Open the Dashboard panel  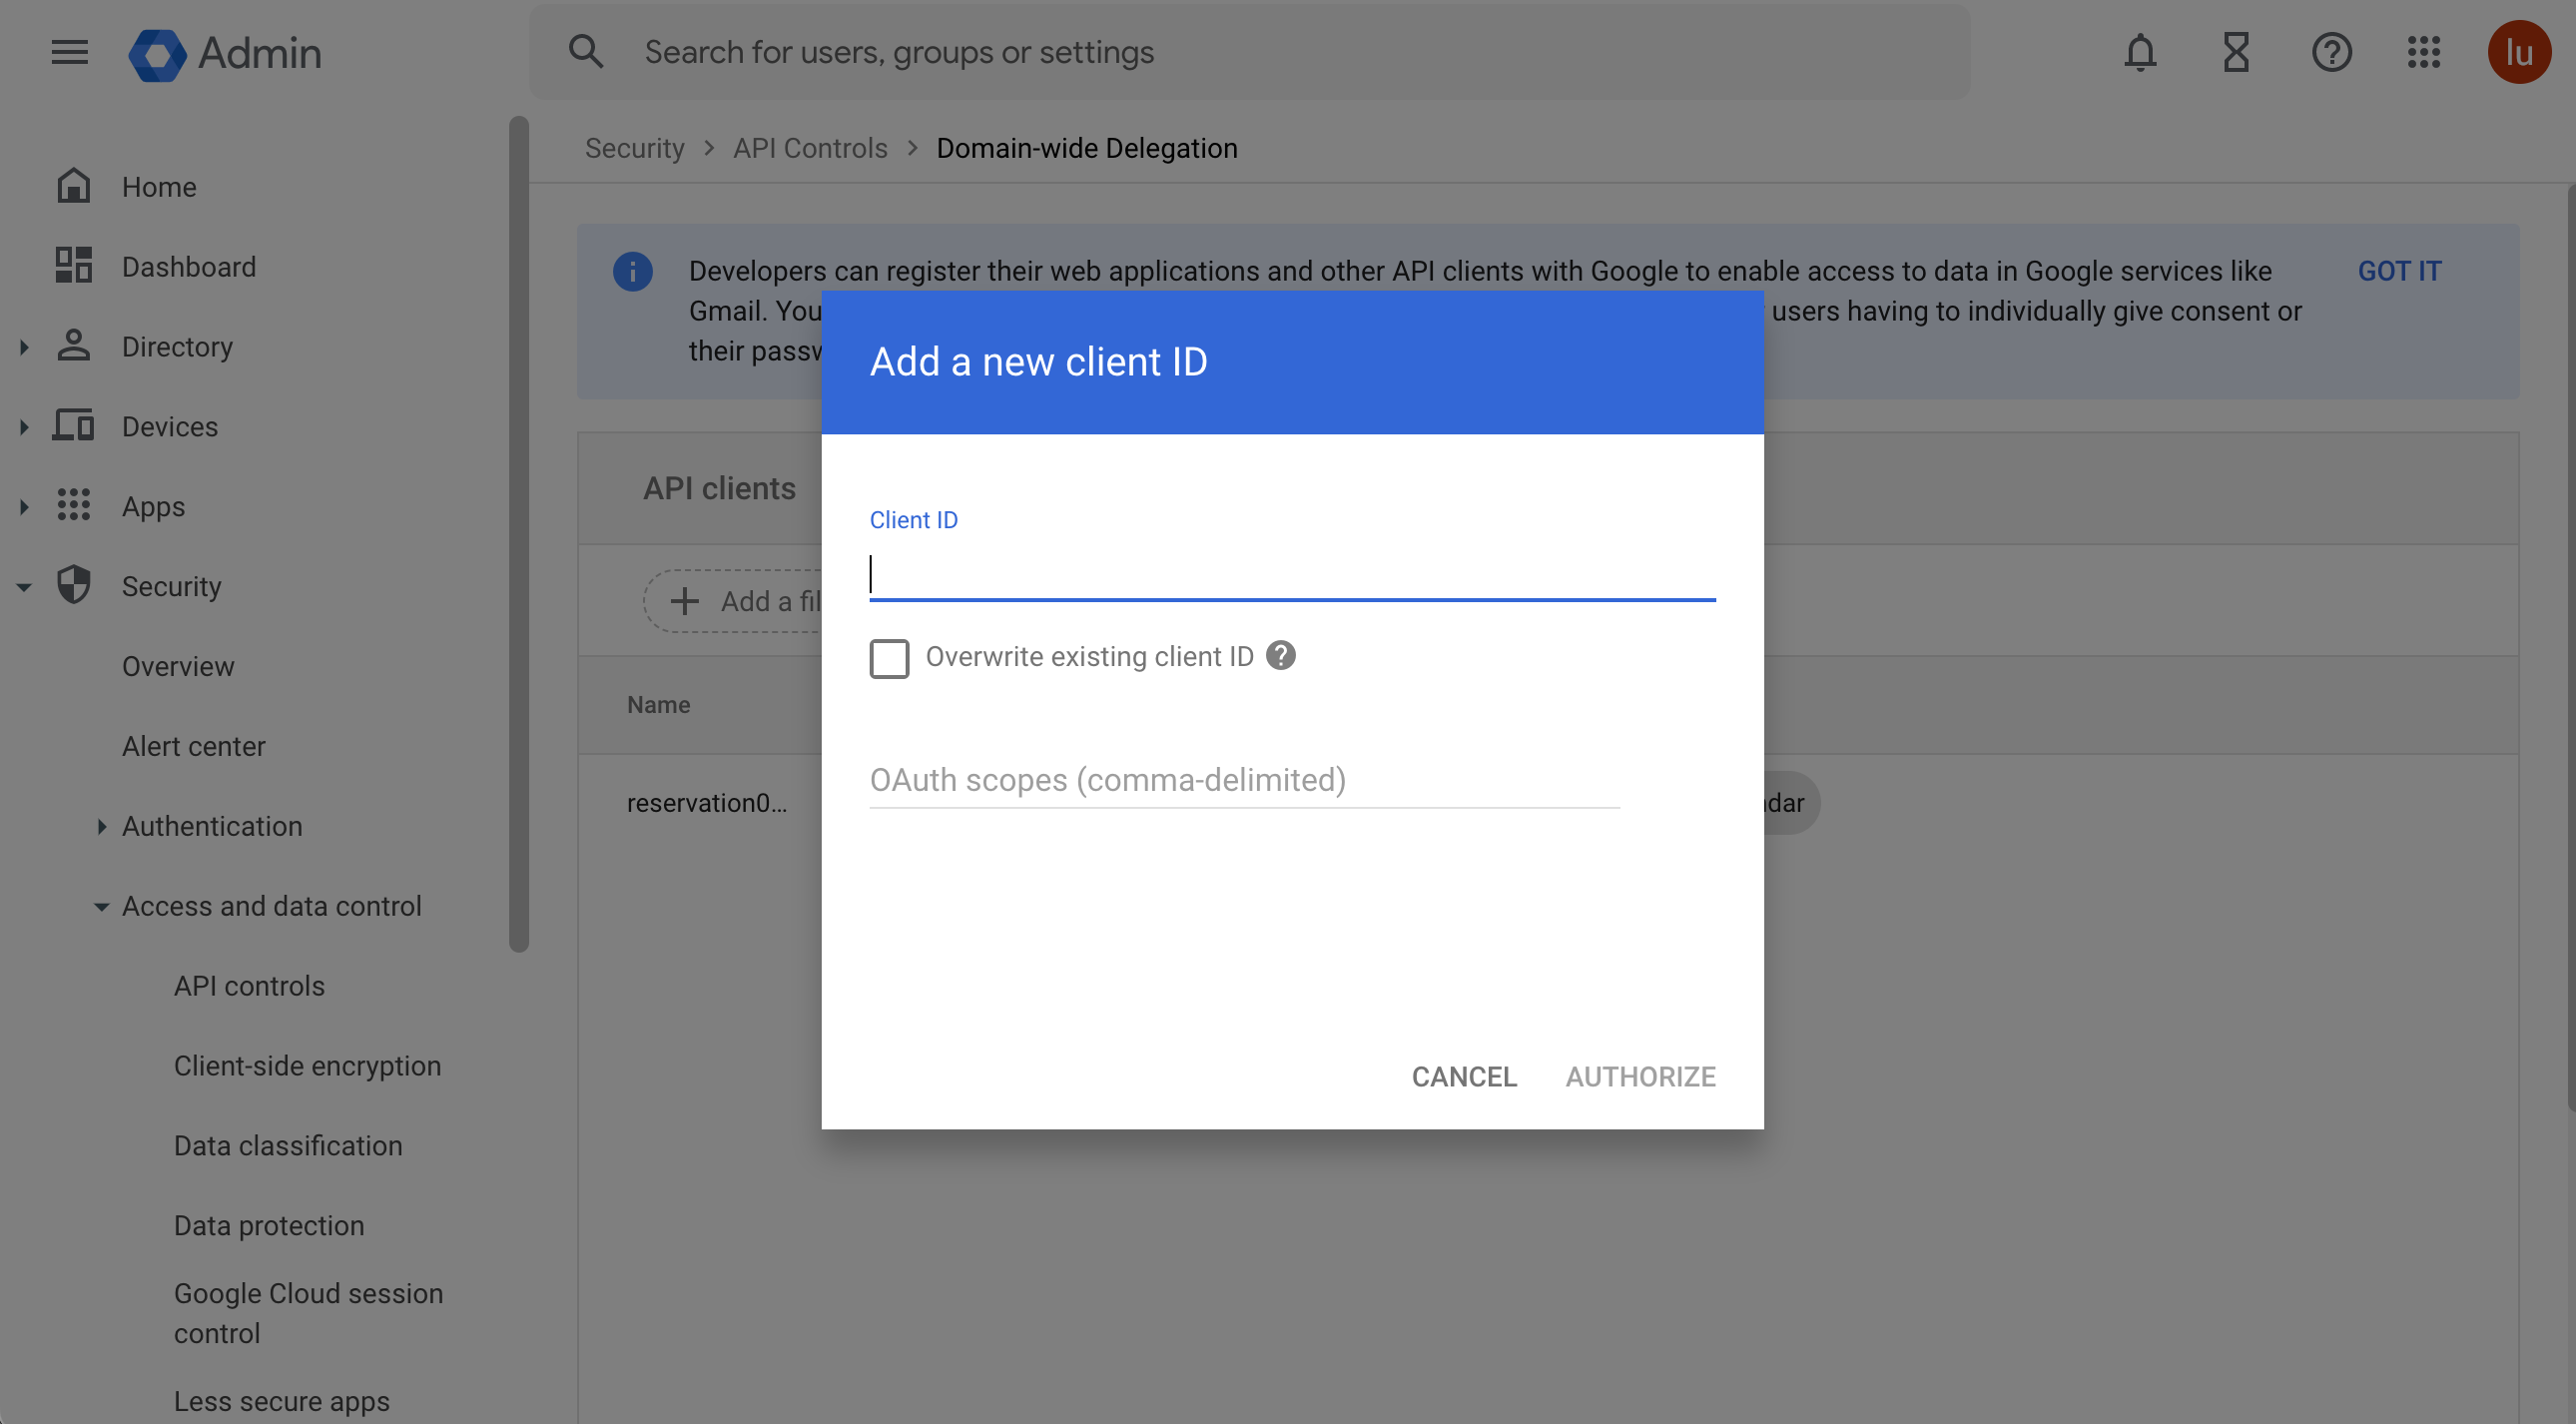click(190, 265)
